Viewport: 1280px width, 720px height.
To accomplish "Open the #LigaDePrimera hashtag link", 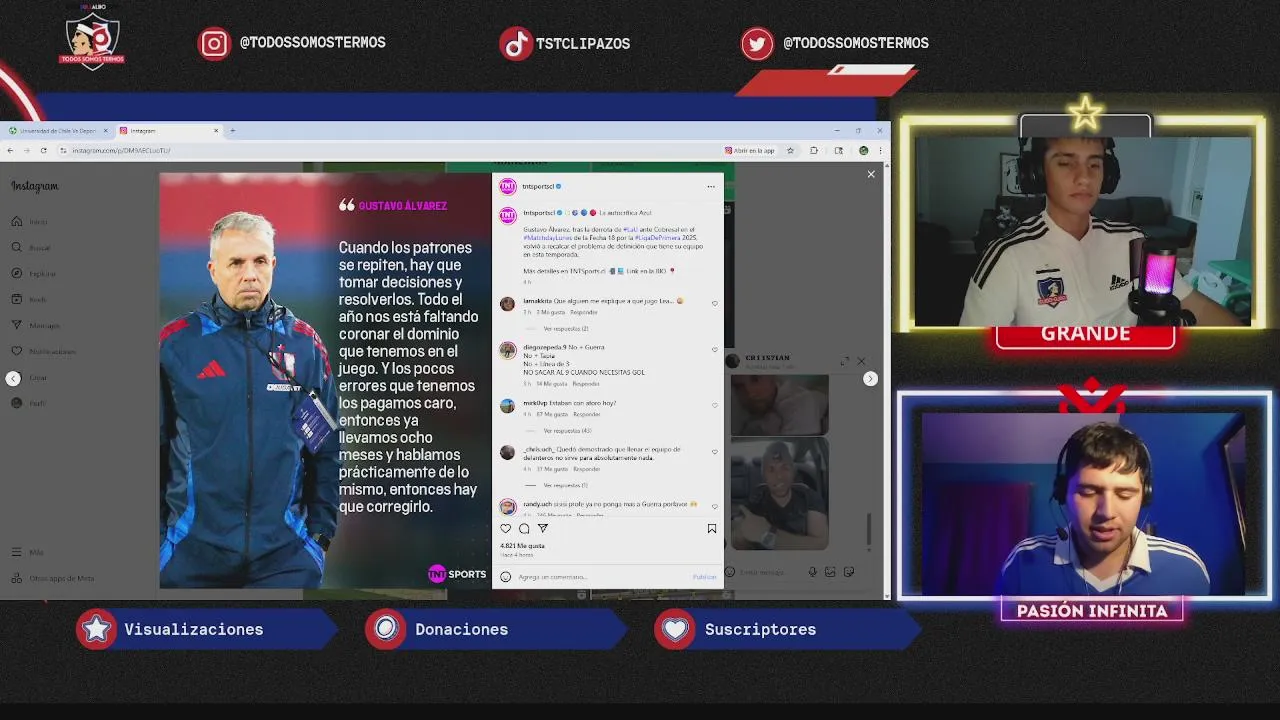I will click(657, 238).
